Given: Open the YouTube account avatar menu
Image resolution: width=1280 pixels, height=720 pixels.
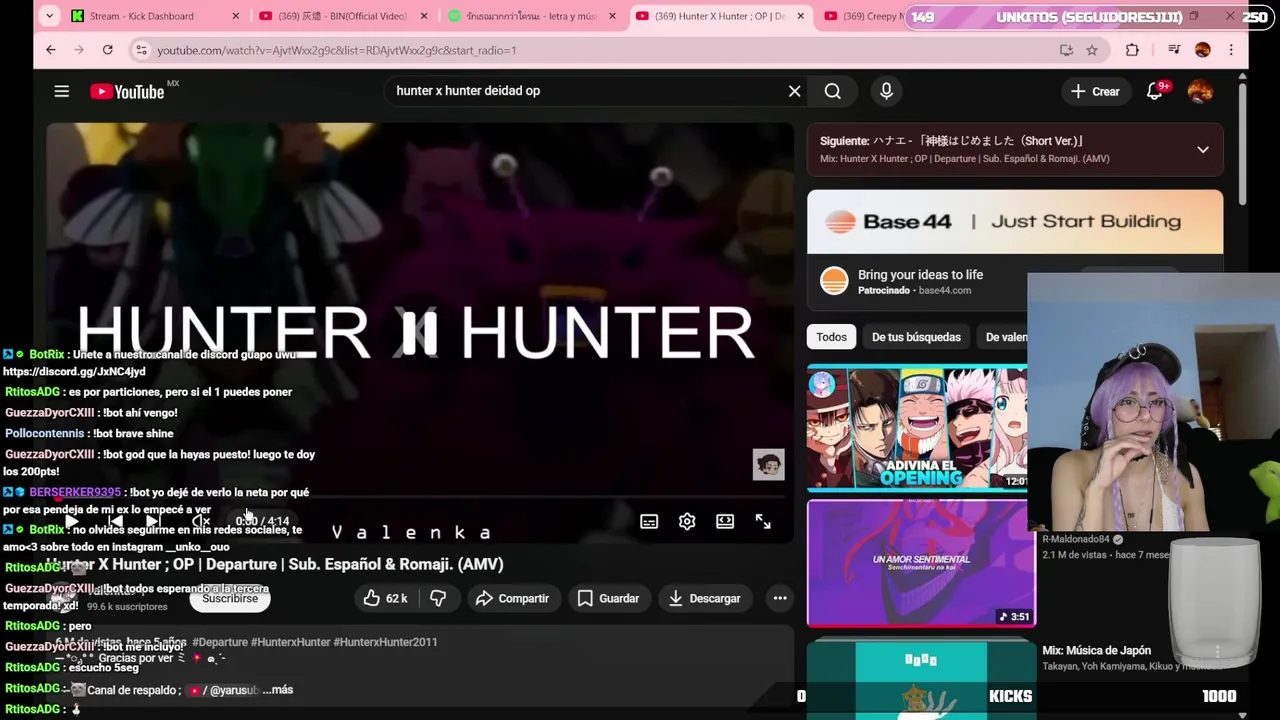Looking at the screenshot, I should 1200,91.
